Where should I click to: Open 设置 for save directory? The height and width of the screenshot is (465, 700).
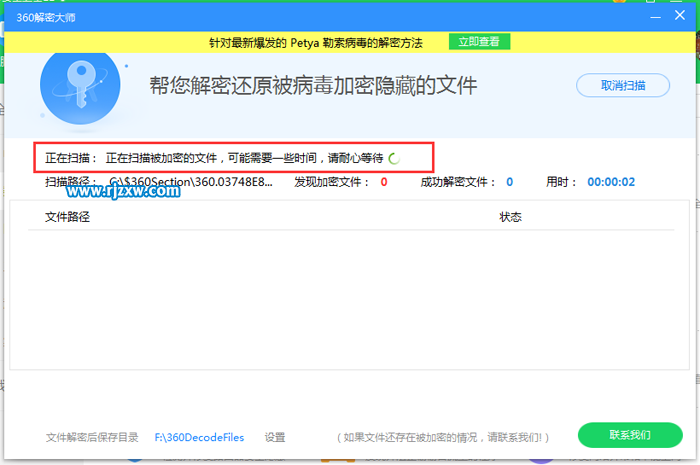coord(275,437)
